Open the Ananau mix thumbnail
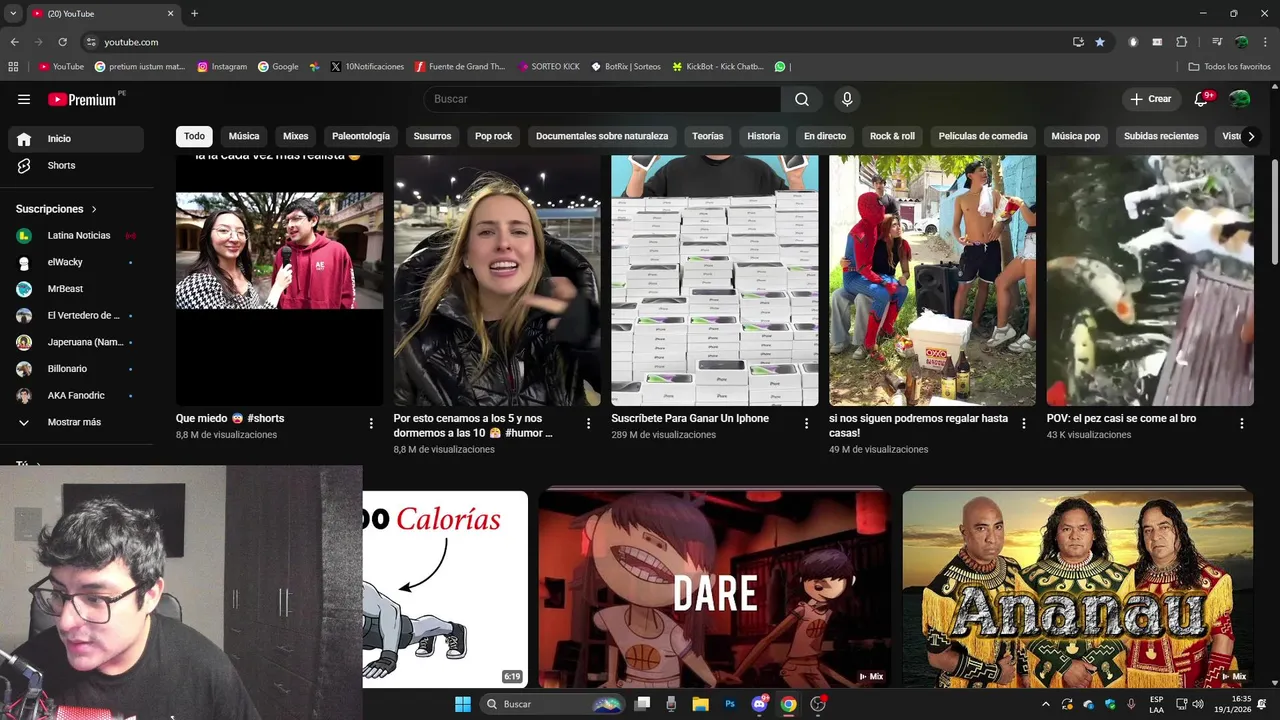 (x=1078, y=588)
